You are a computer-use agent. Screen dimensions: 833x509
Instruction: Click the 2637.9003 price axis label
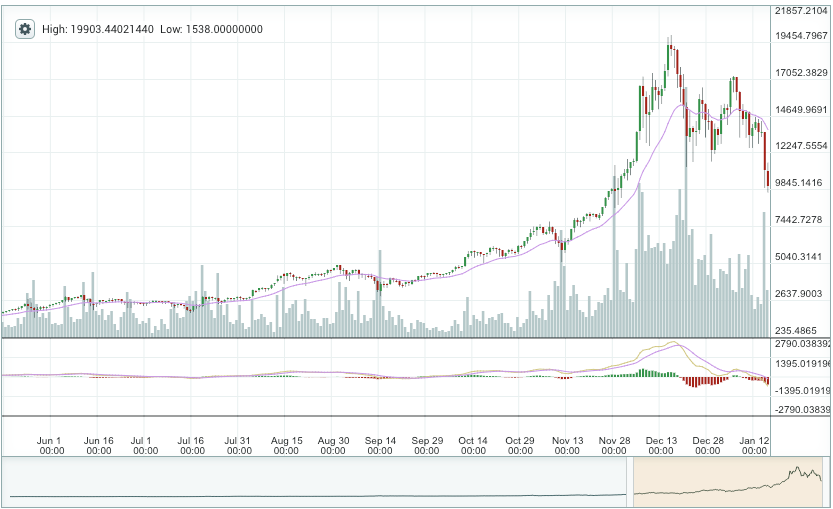click(798, 294)
